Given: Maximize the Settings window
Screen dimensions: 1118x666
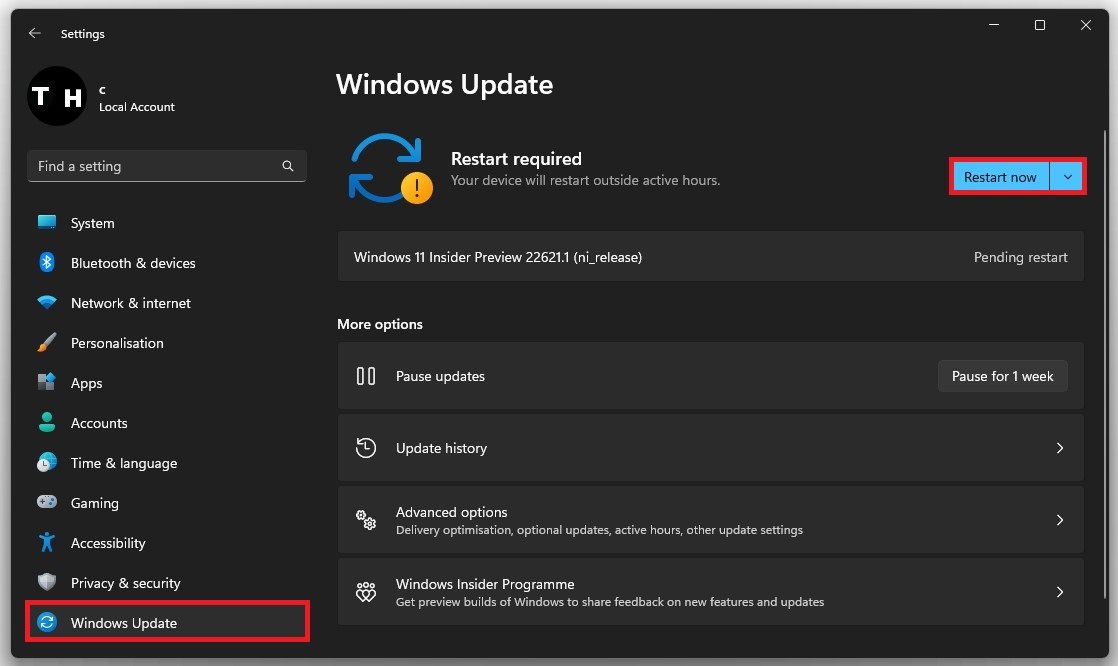Looking at the screenshot, I should point(1040,25).
